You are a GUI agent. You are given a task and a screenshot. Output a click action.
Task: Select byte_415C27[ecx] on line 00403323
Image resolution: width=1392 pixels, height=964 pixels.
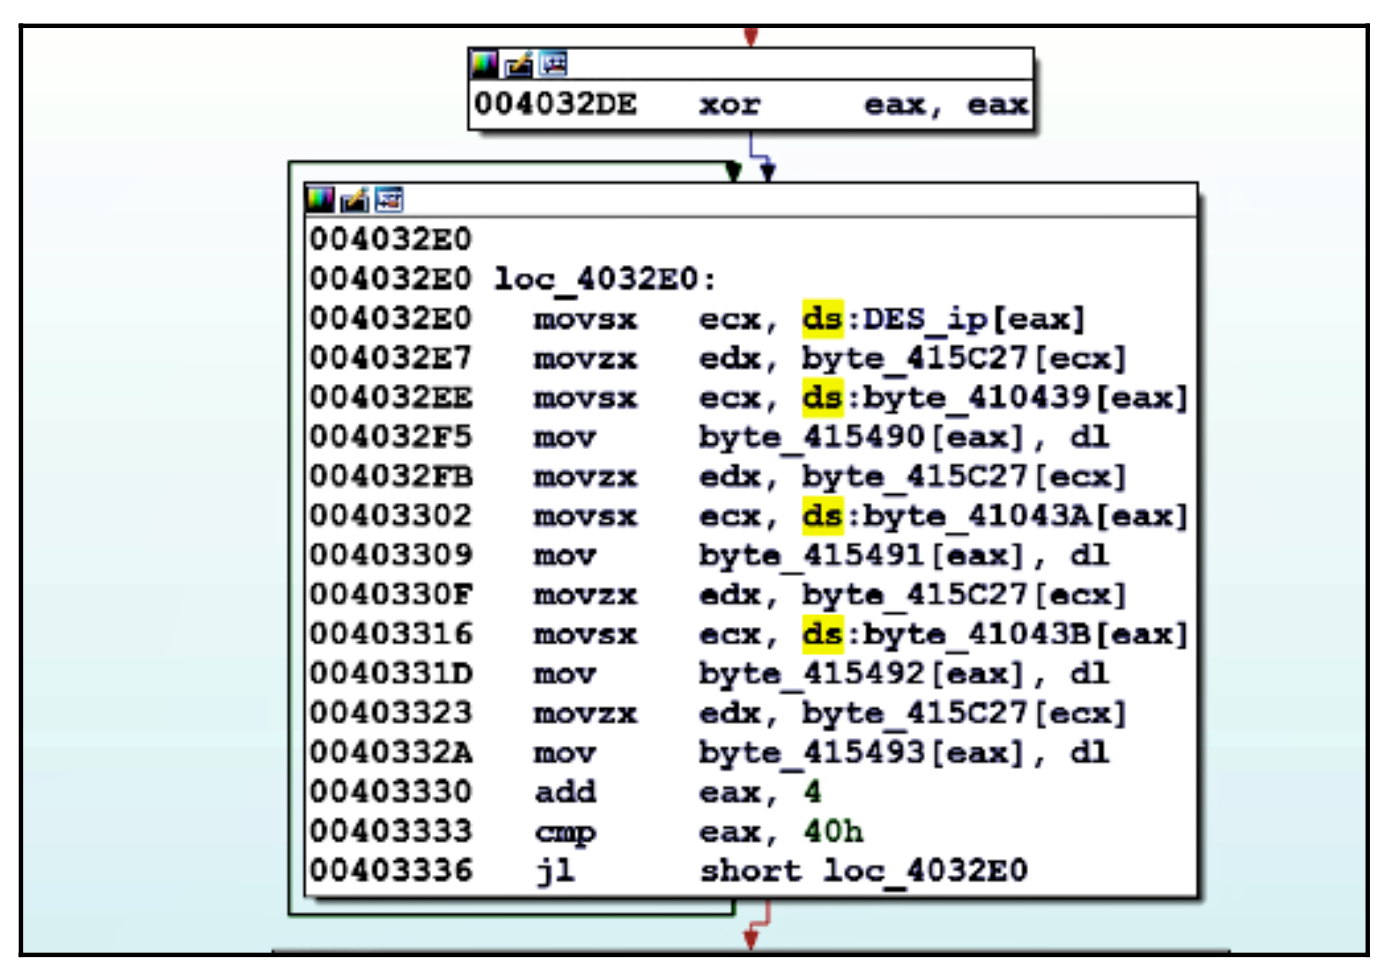coord(964,713)
